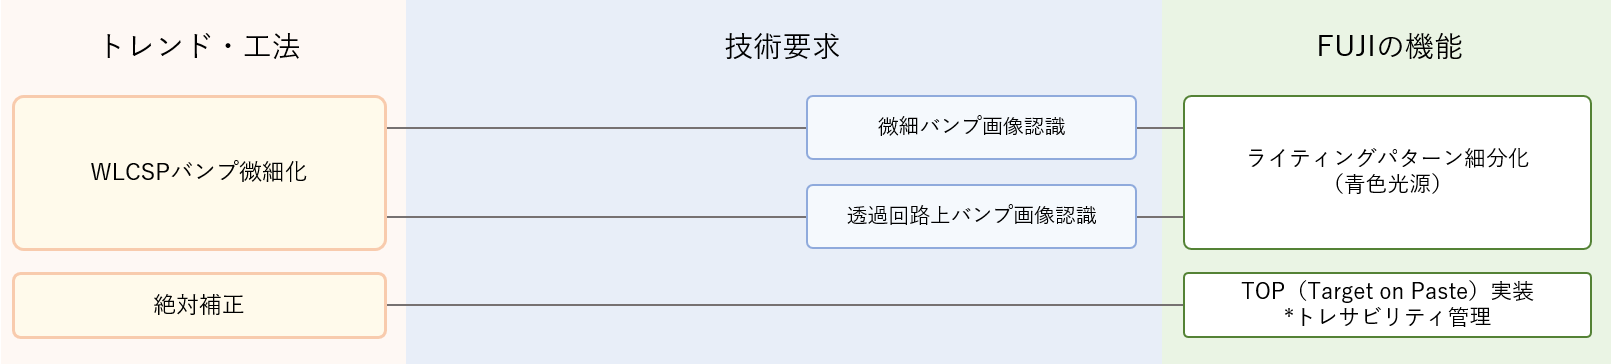1611x364 pixels.
Task: Select the ライティングパターン細分化 text line
Action: tap(1387, 158)
